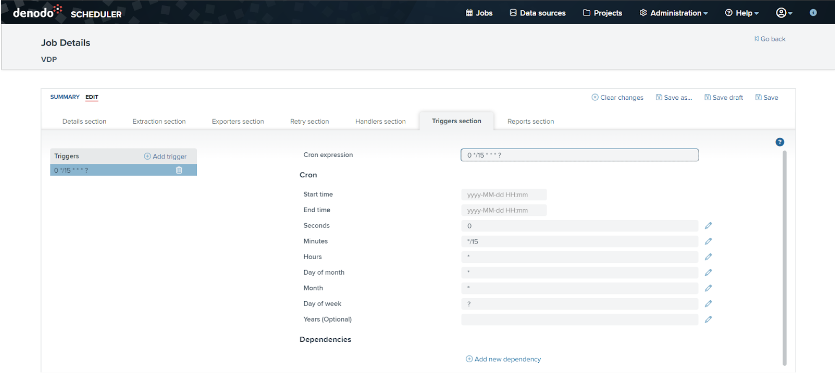The image size is (835, 375).
Task: Click the End time field
Action: tap(504, 210)
